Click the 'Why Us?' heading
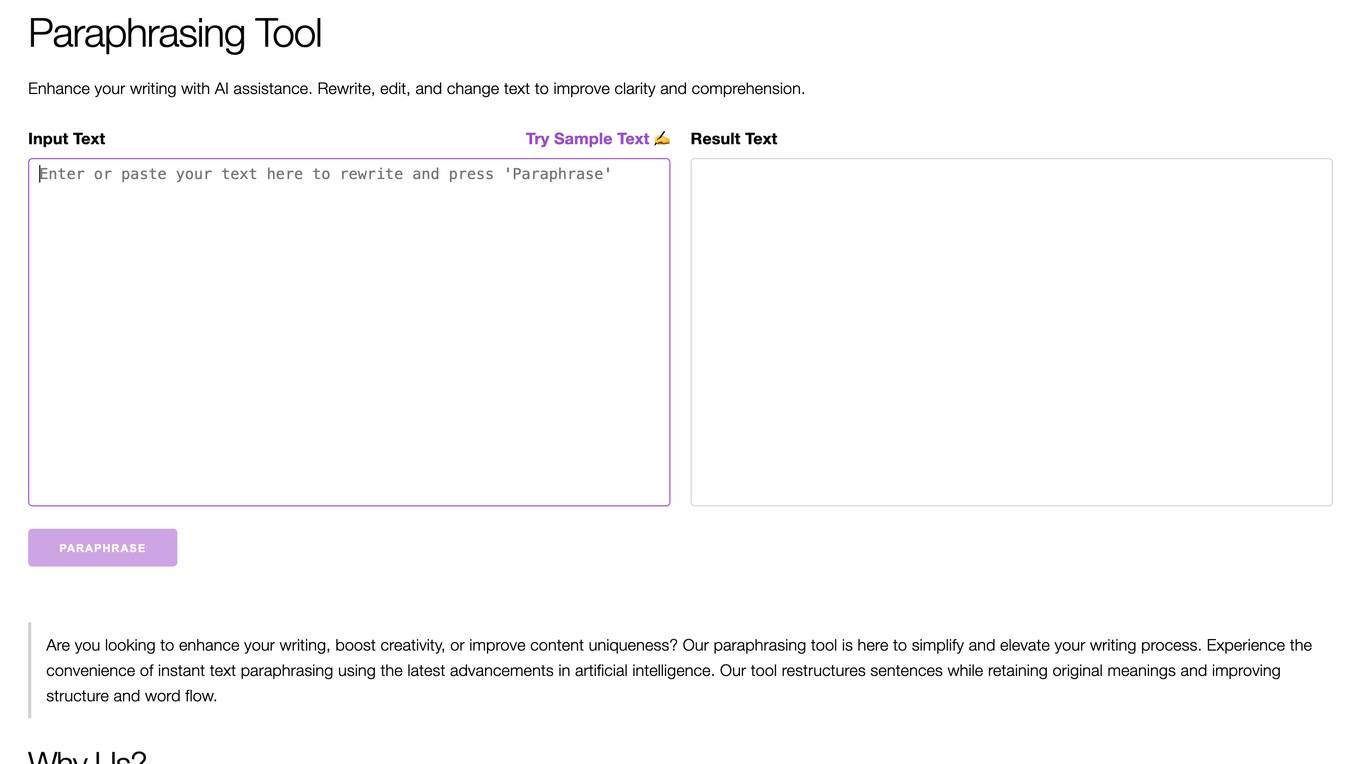The width and height of the screenshot is (1360, 764). click(87, 756)
